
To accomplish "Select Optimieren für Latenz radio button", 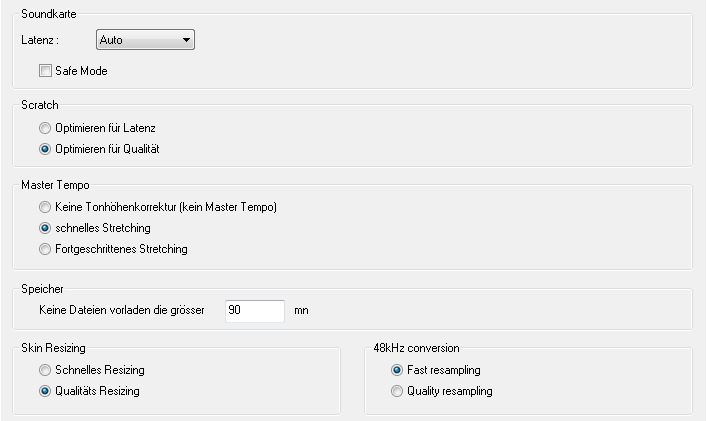I will click(44, 128).
